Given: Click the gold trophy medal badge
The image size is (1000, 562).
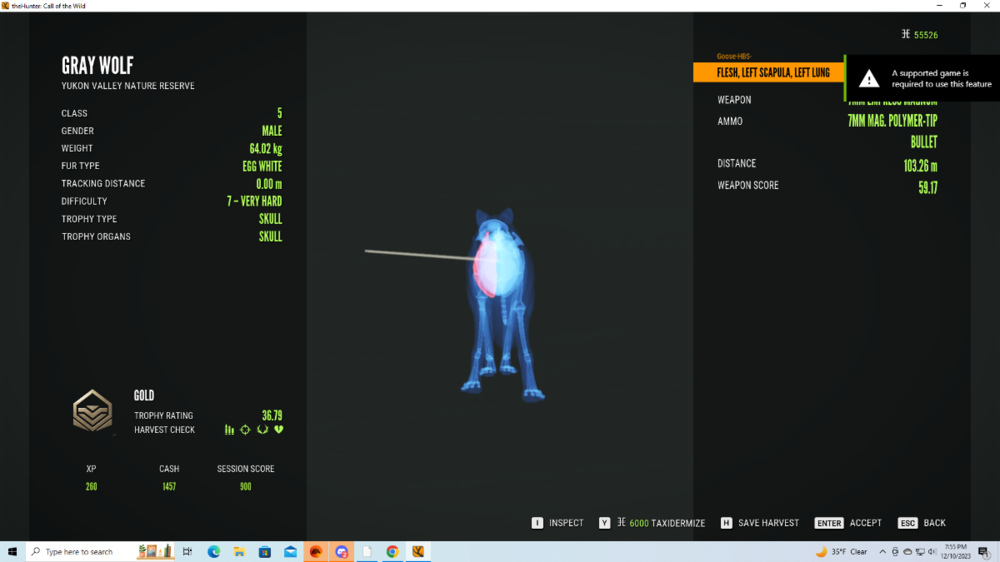Looking at the screenshot, I should 92,411.
